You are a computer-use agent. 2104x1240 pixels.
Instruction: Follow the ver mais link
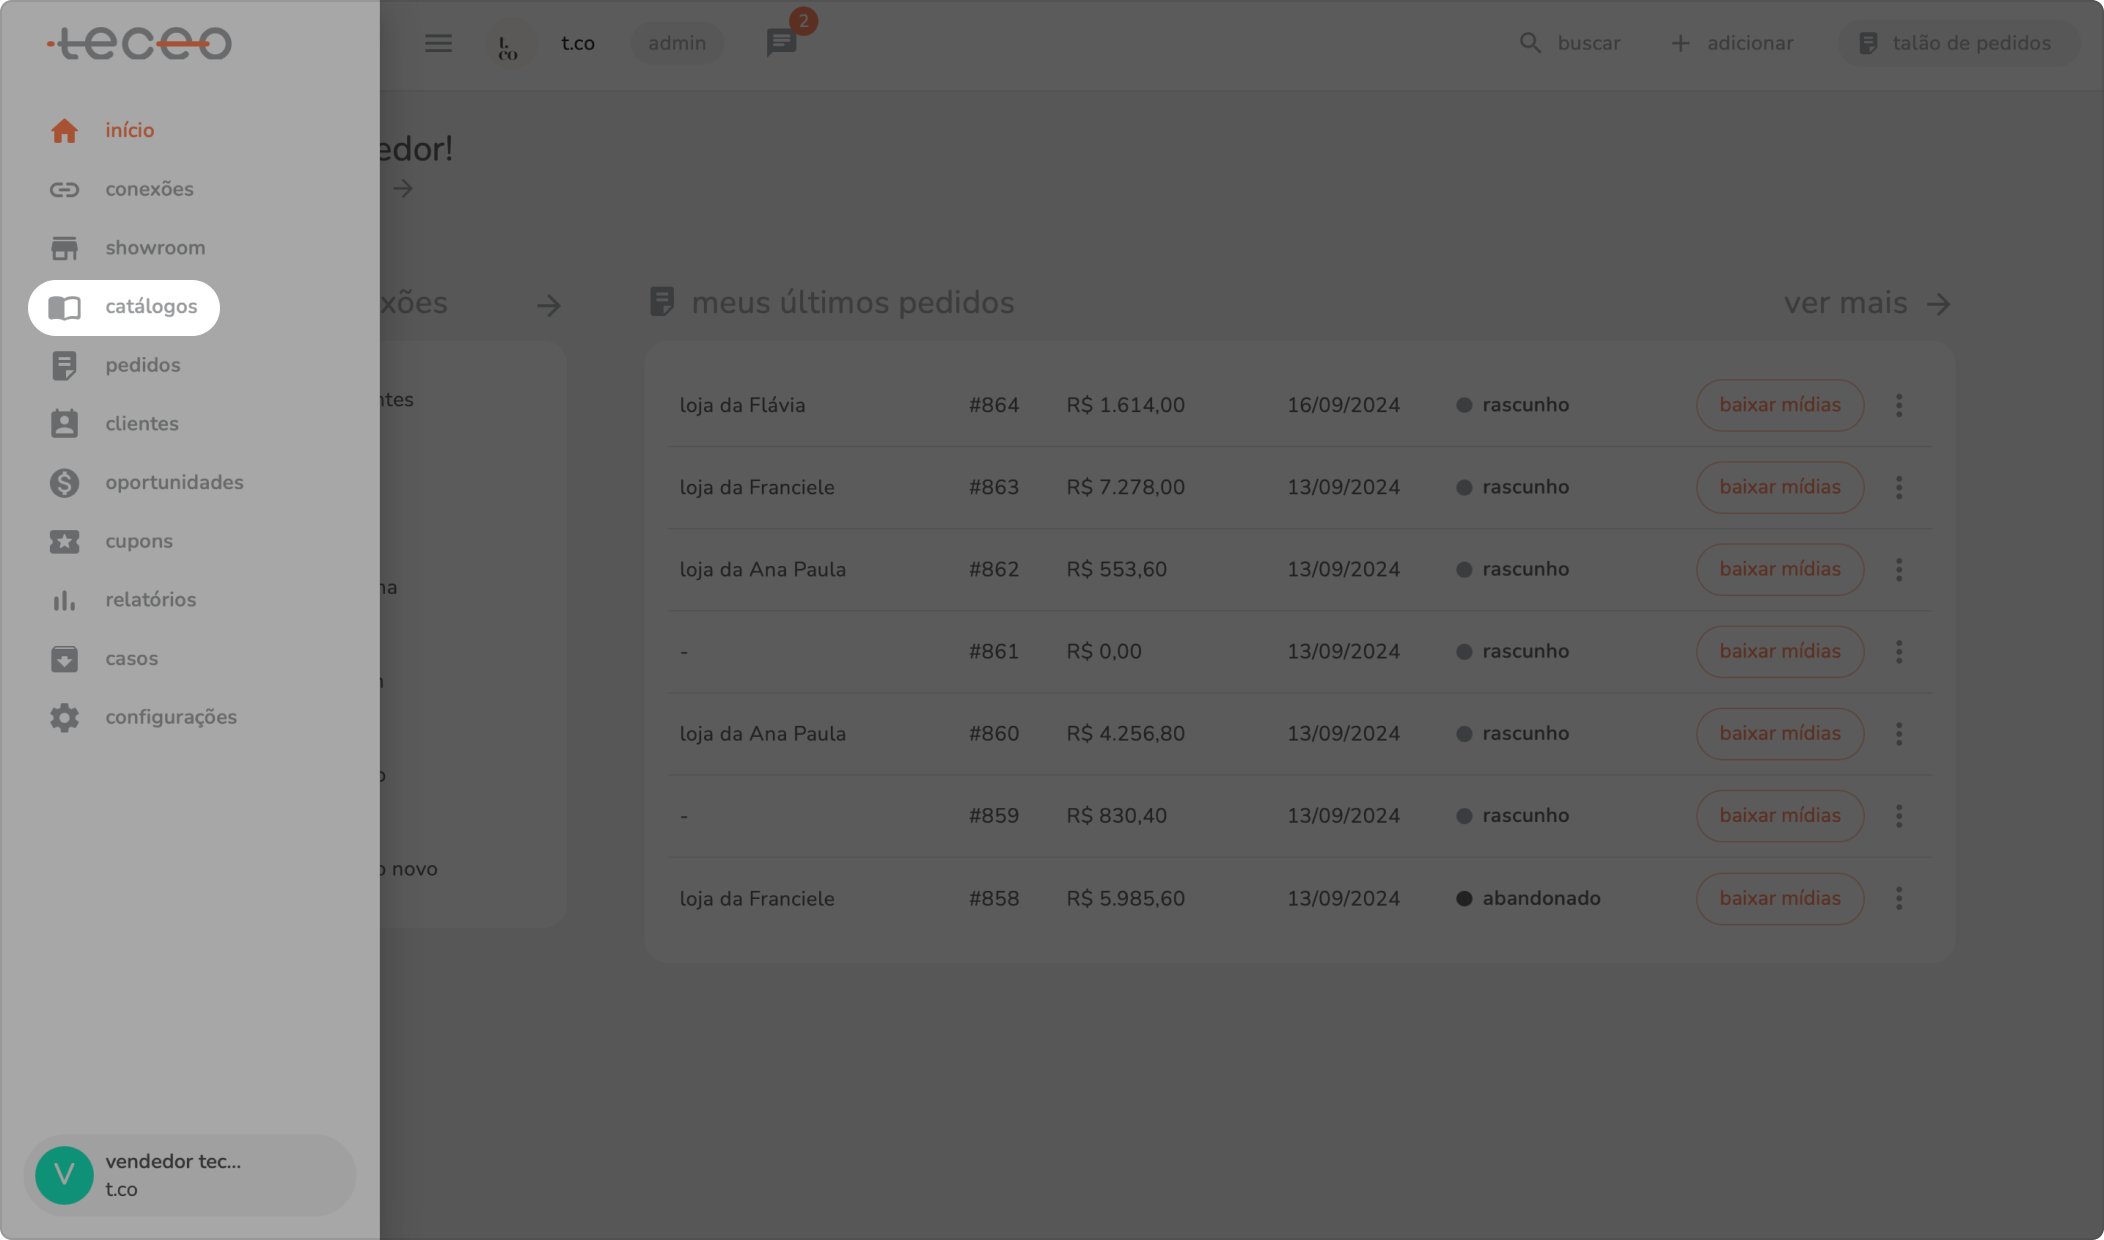[1866, 303]
